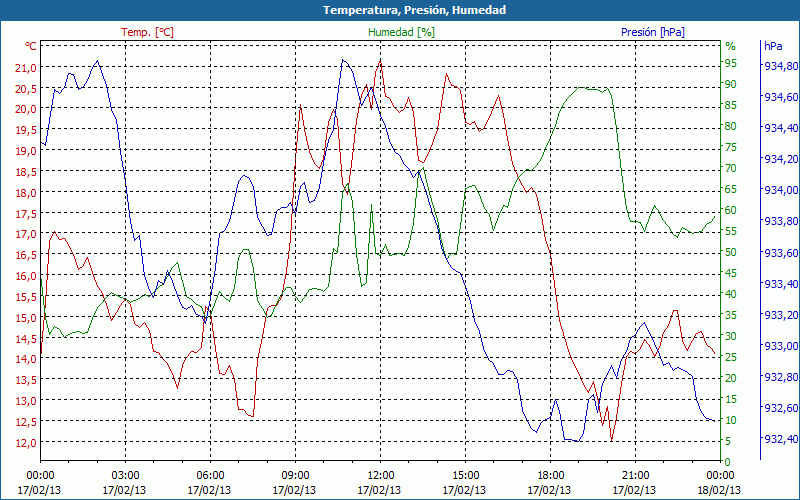This screenshot has height=500, width=800.
Task: Click the '932,40' pressure axis value
Action: point(781,439)
